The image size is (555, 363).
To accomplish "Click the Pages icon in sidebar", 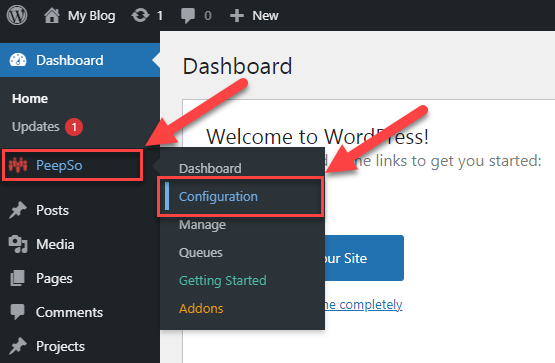I will tap(17, 278).
